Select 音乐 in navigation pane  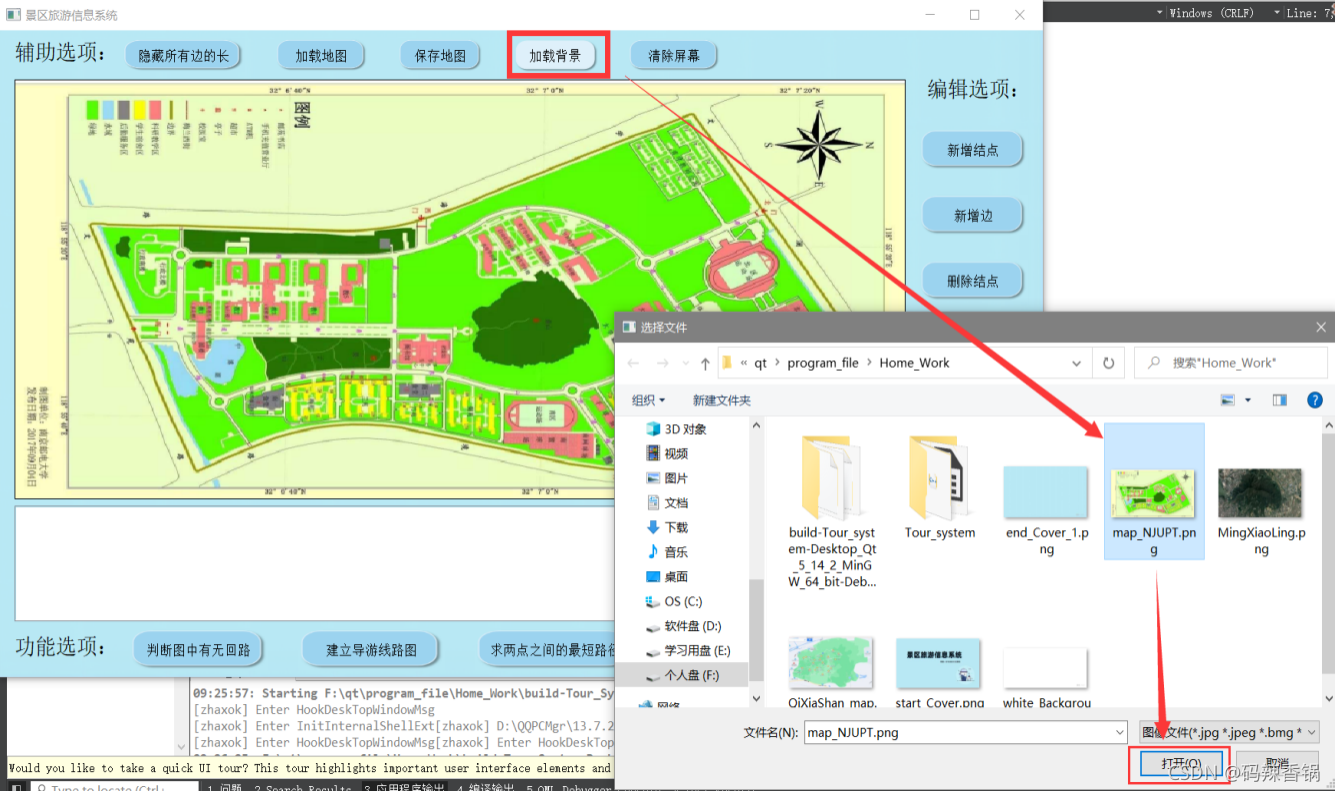click(676, 552)
